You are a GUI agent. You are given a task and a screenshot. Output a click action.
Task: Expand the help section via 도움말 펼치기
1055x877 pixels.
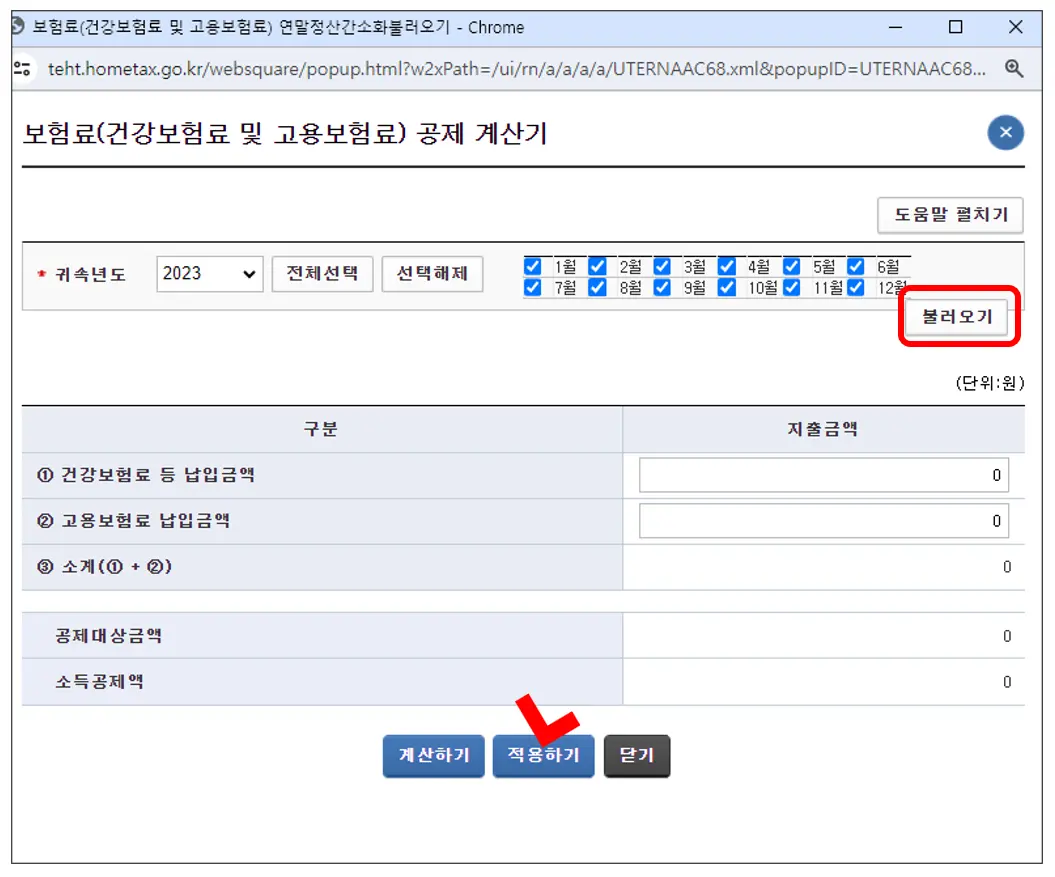[x=949, y=215]
